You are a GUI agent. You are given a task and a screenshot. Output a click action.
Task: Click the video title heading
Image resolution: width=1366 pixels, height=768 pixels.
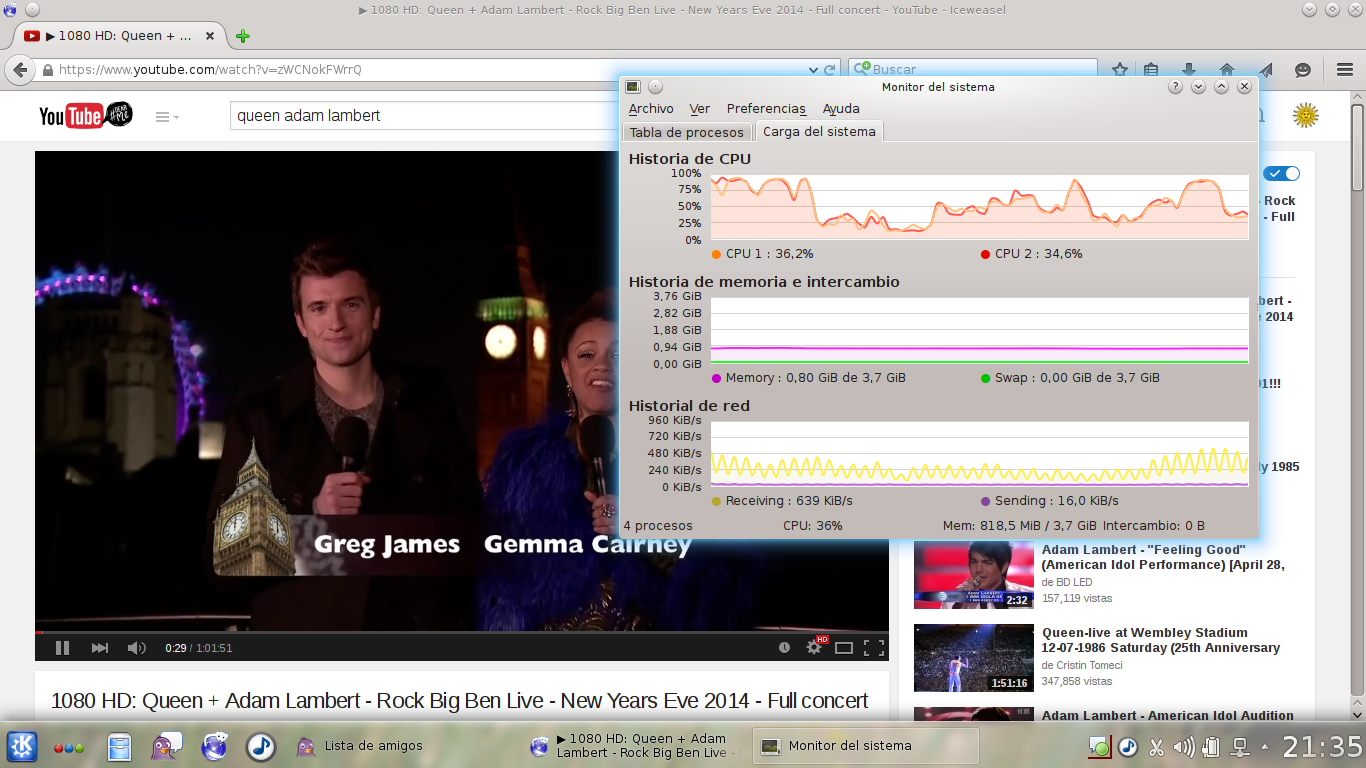[460, 701]
